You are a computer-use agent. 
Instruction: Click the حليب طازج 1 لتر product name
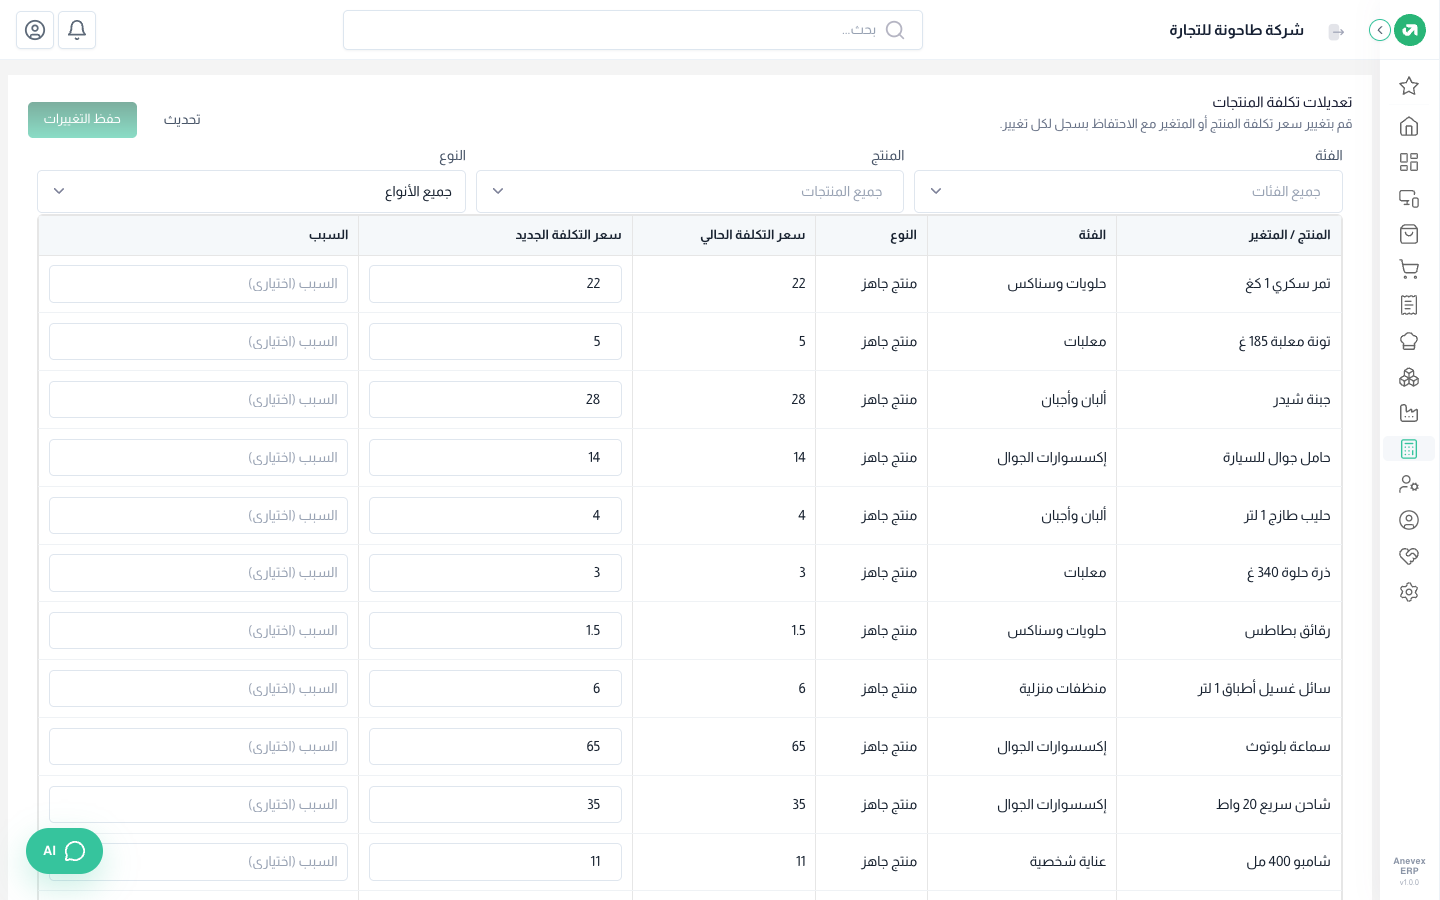coord(1287,516)
